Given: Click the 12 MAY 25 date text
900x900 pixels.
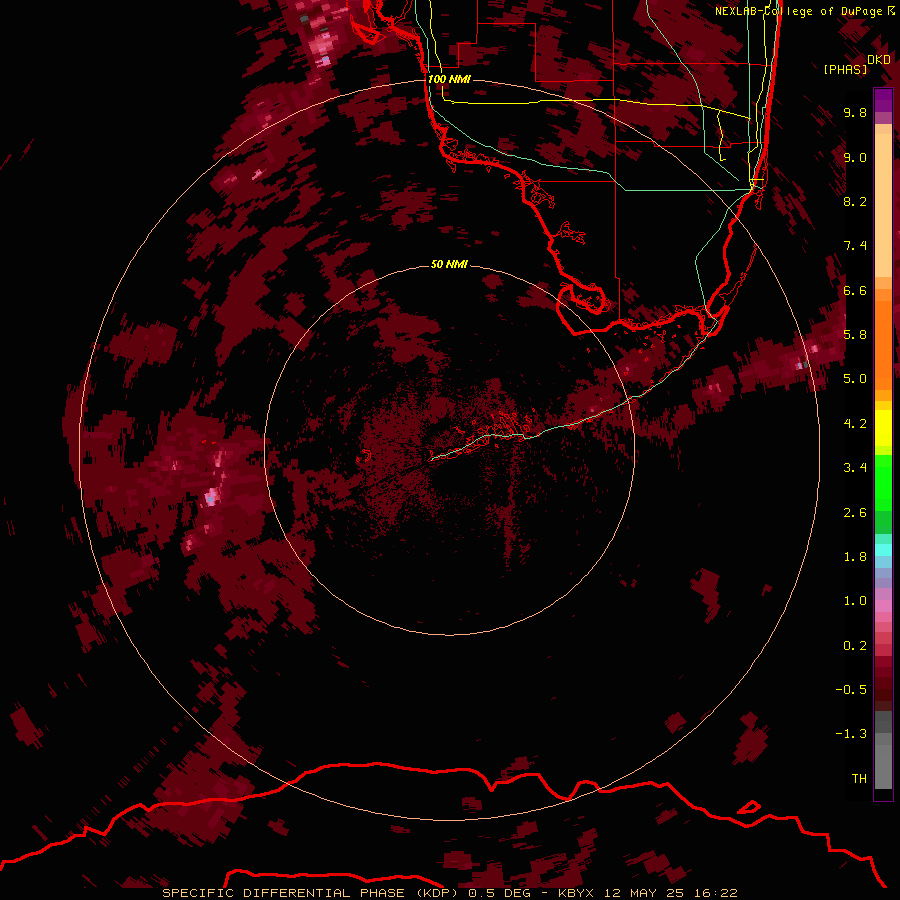Looking at the screenshot, I should coord(645,893).
